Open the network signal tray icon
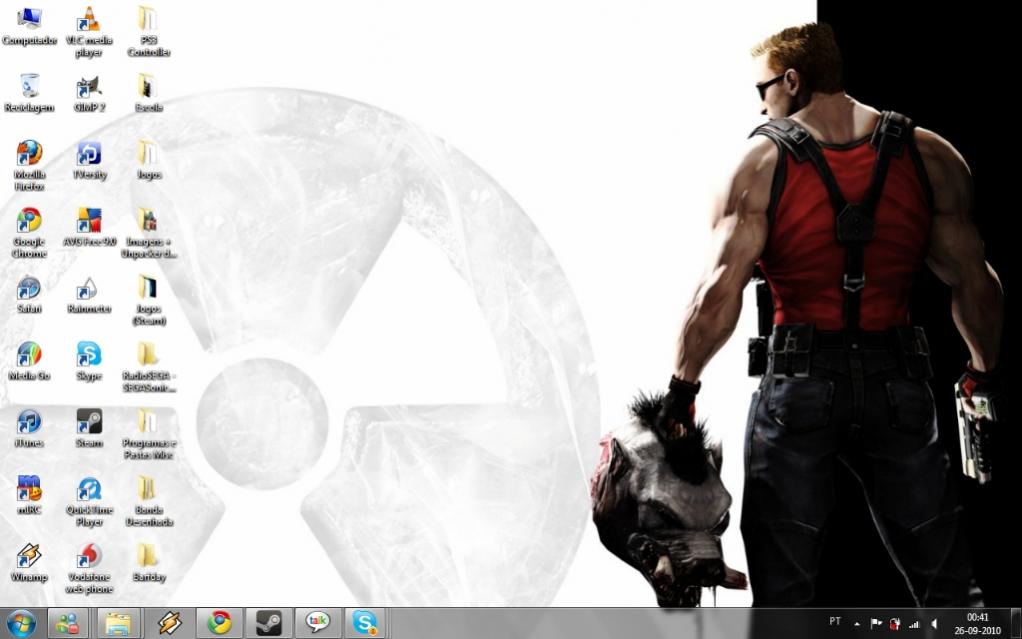The height and width of the screenshot is (639, 1022). pos(914,624)
